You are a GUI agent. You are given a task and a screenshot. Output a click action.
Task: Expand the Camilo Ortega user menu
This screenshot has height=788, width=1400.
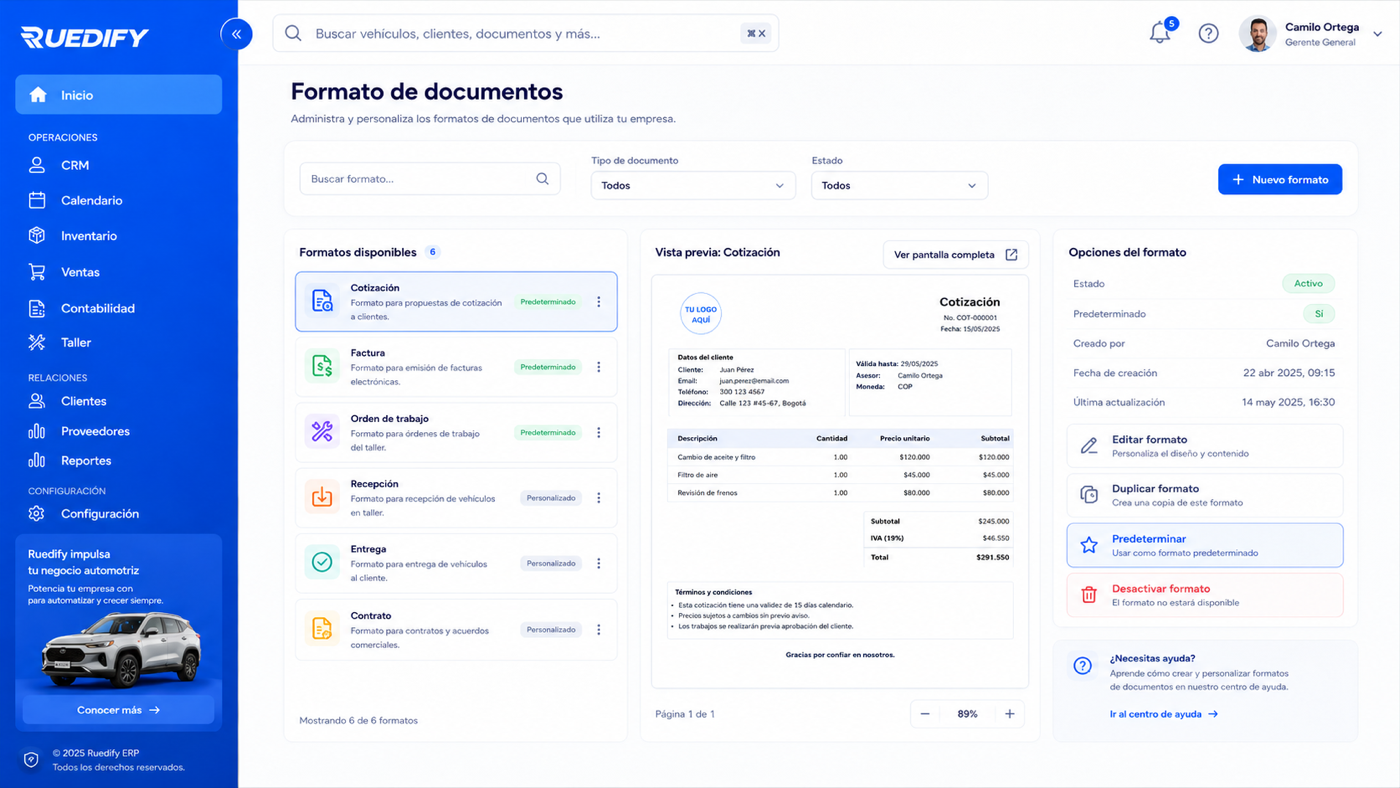pyautogui.click(x=1377, y=34)
